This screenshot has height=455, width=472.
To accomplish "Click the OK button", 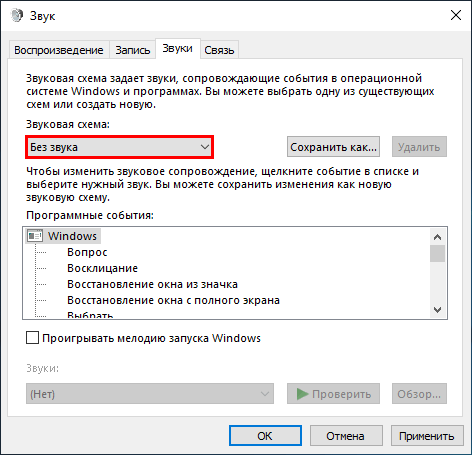I will pos(265,435).
